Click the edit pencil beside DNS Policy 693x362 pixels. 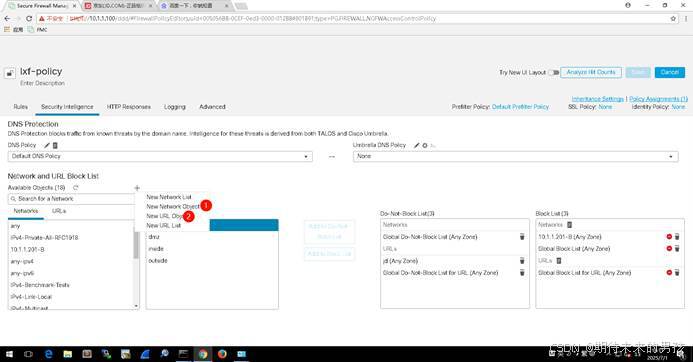click(x=47, y=145)
